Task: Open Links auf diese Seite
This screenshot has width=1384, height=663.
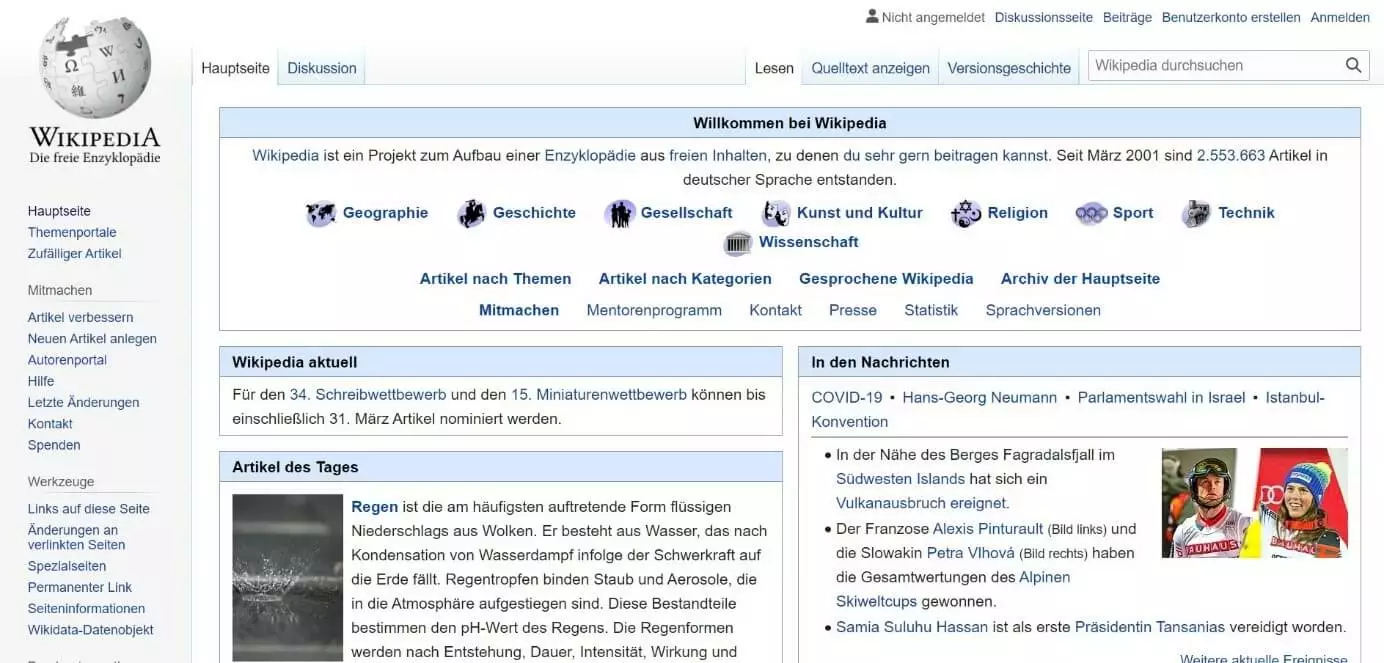Action: (x=88, y=508)
